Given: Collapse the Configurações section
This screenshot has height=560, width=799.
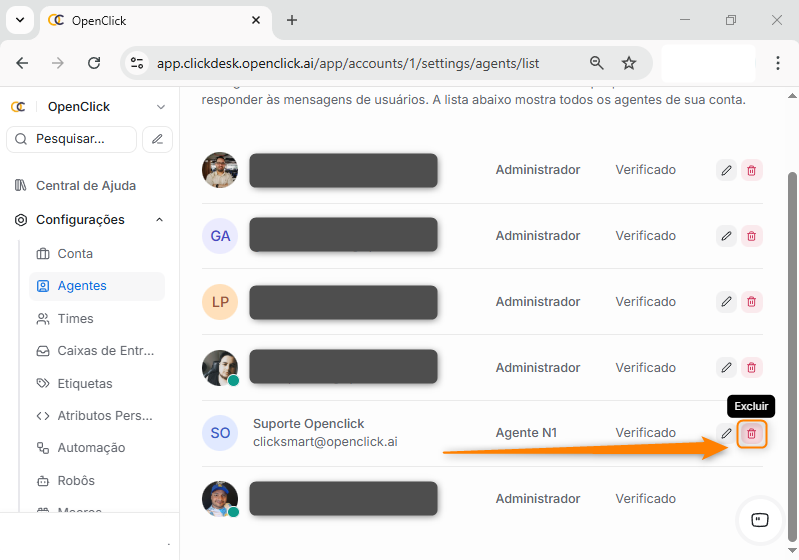Looking at the screenshot, I should click(159, 220).
